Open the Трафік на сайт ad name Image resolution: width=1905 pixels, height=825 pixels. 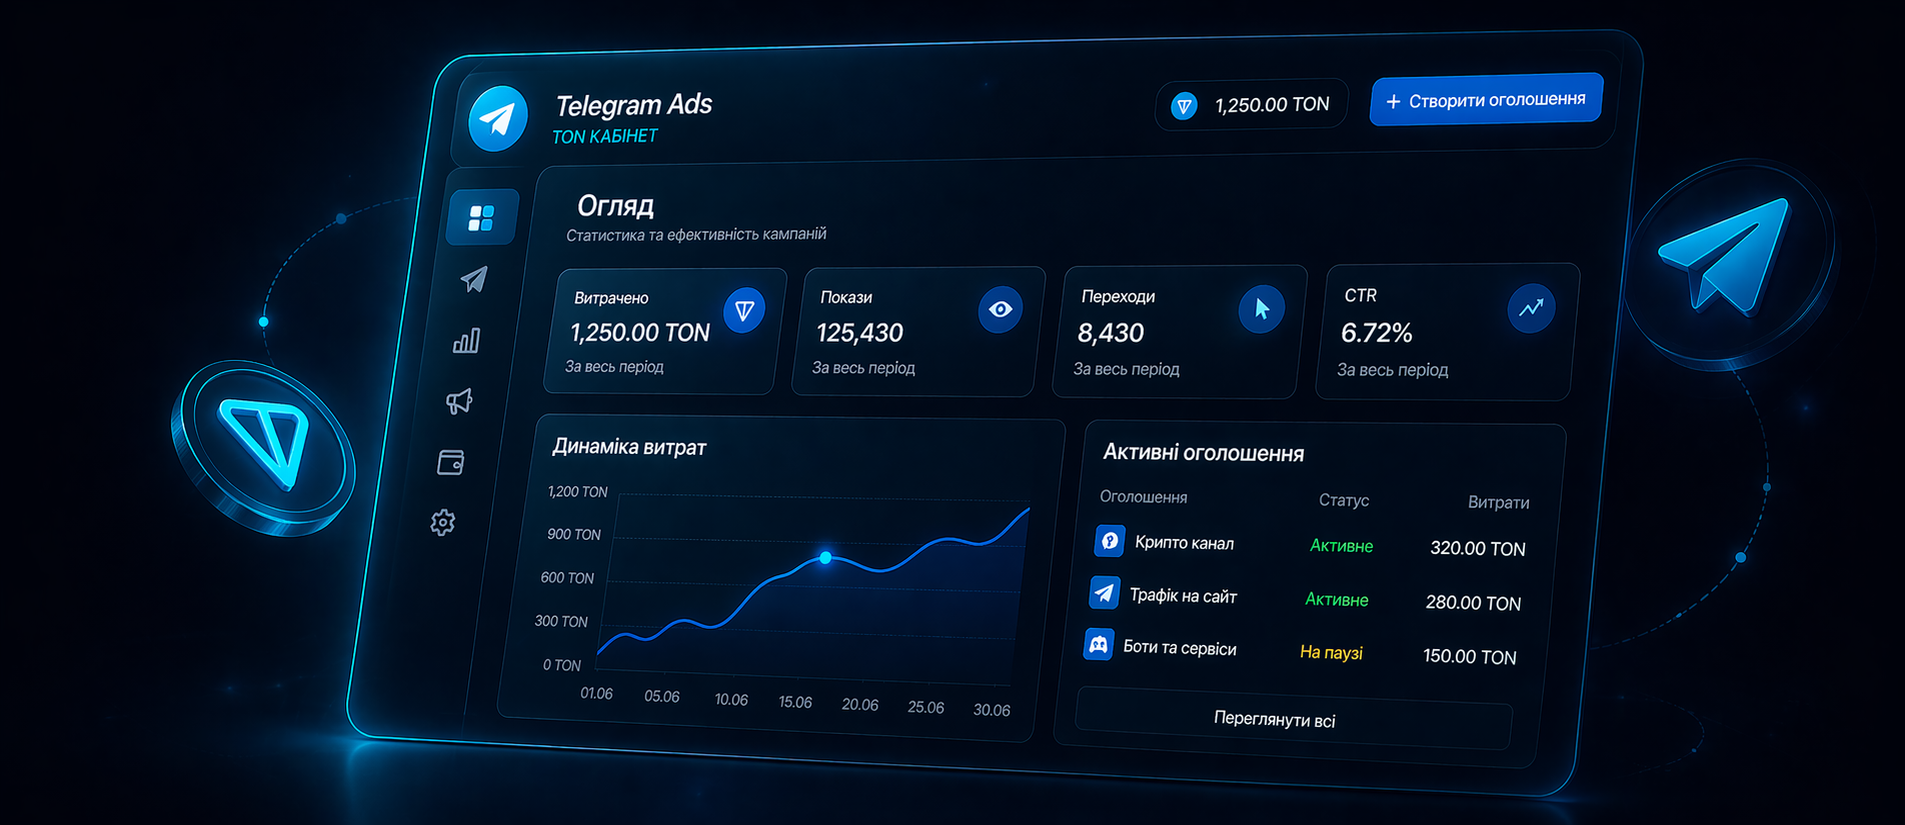pyautogui.click(x=1183, y=596)
